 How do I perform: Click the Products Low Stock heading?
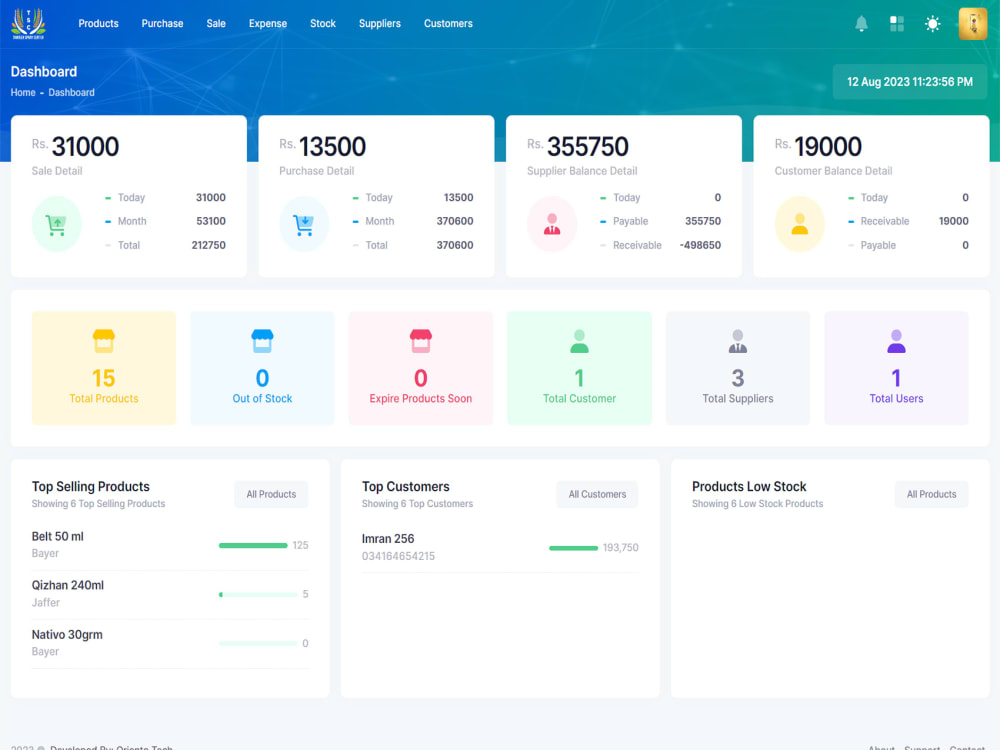tap(749, 487)
